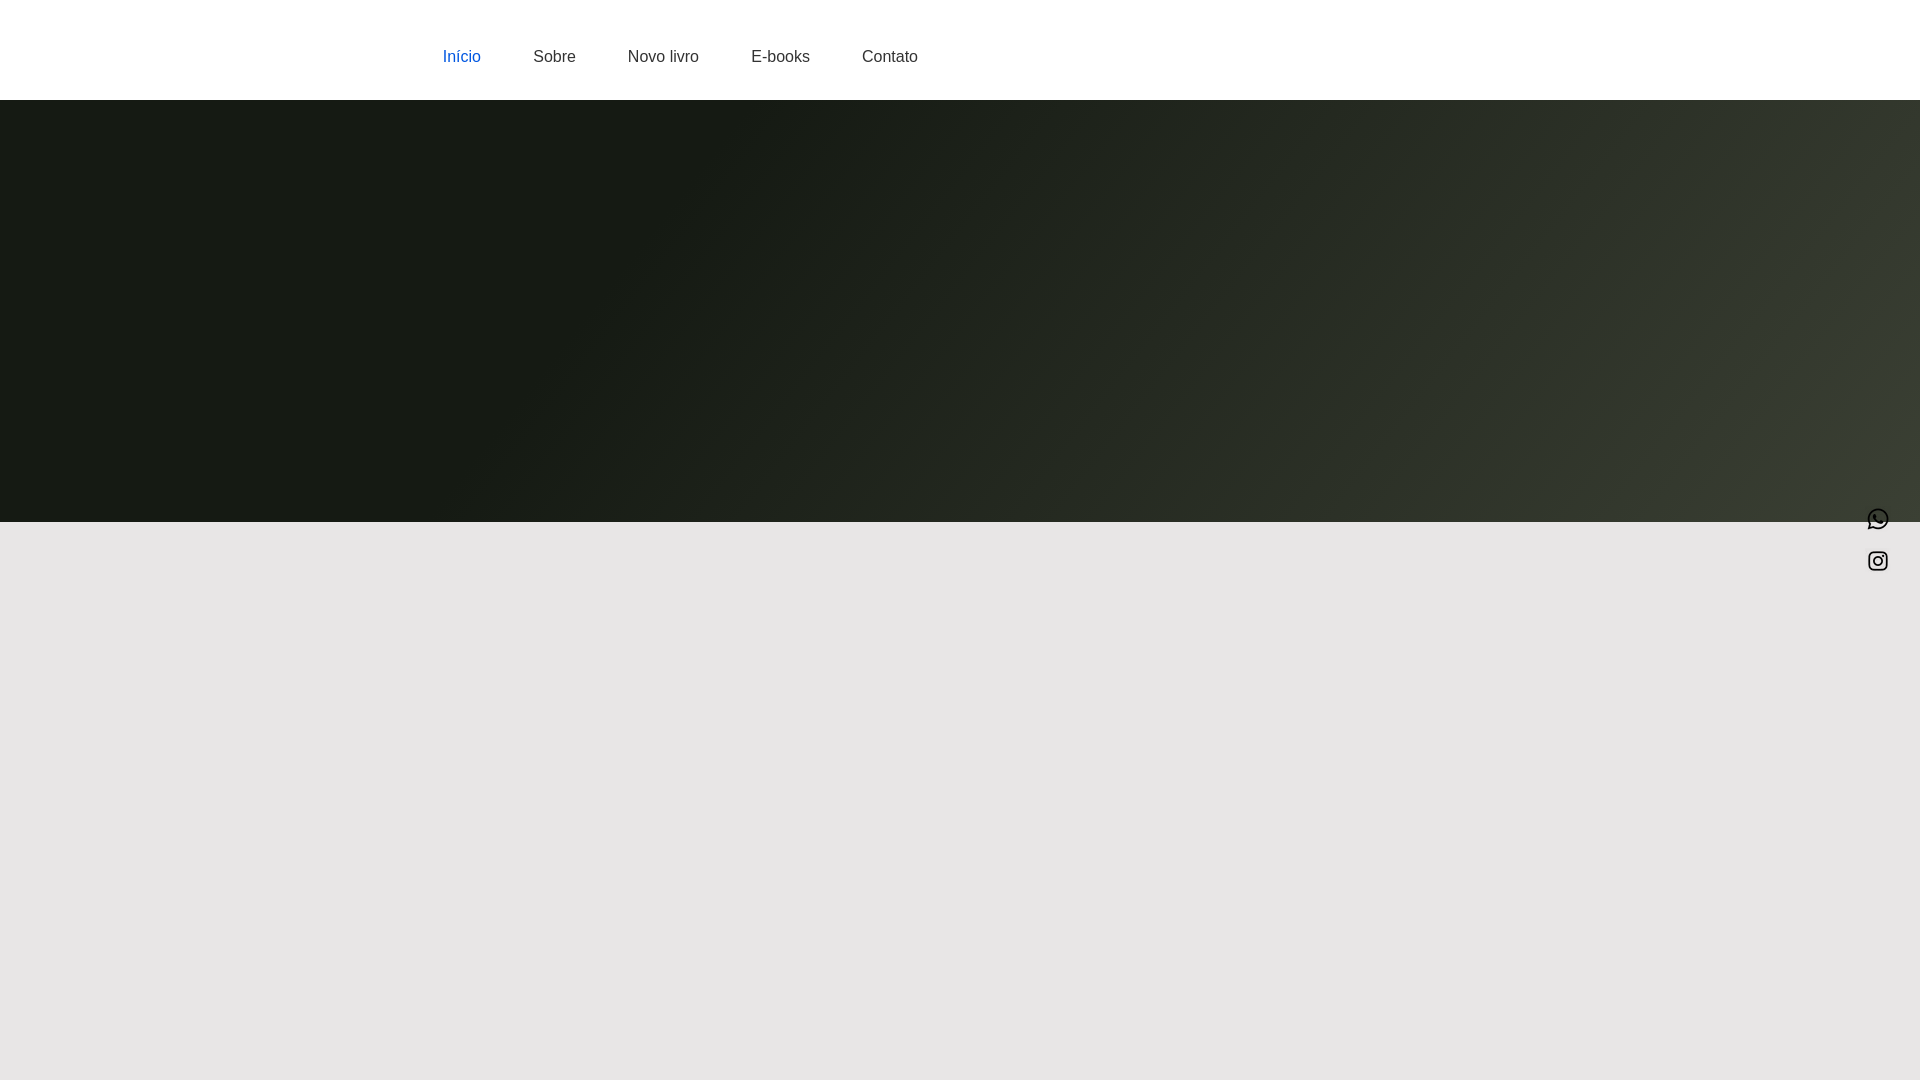1920x1080 pixels.
Task: Navigate to the Contato page
Action: 889,57
